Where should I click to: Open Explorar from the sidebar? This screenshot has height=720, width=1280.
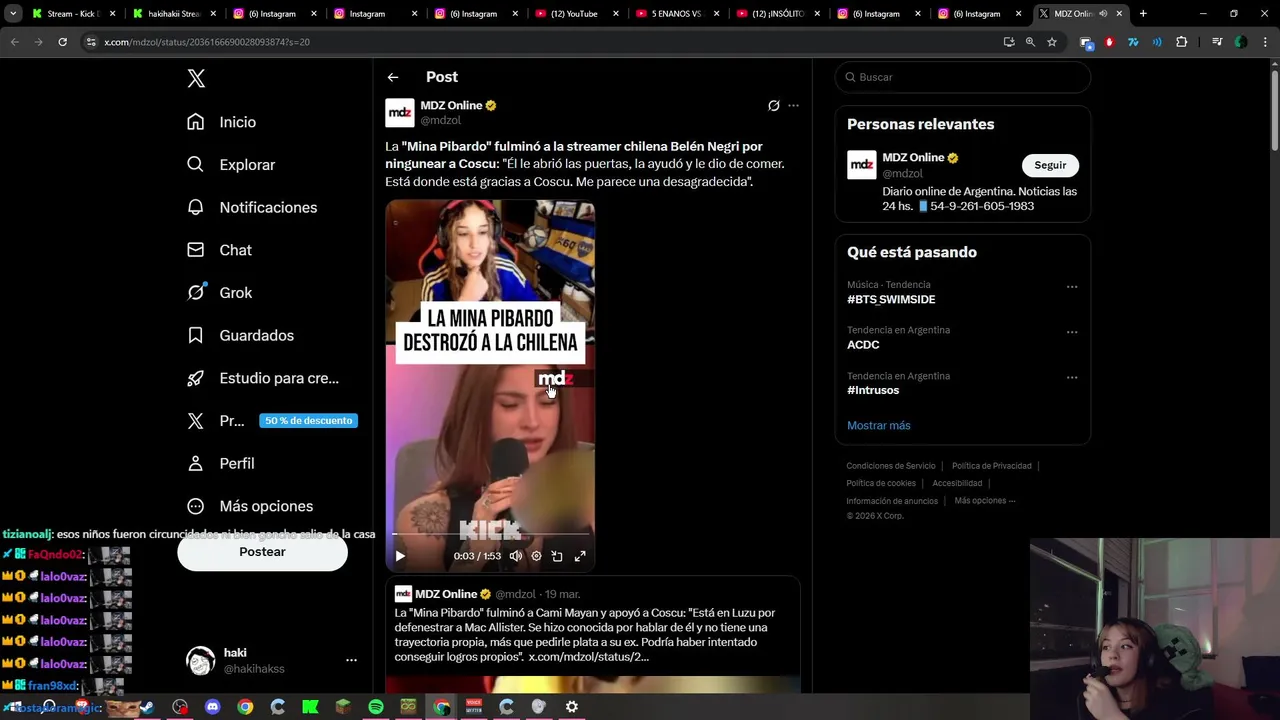click(231, 165)
